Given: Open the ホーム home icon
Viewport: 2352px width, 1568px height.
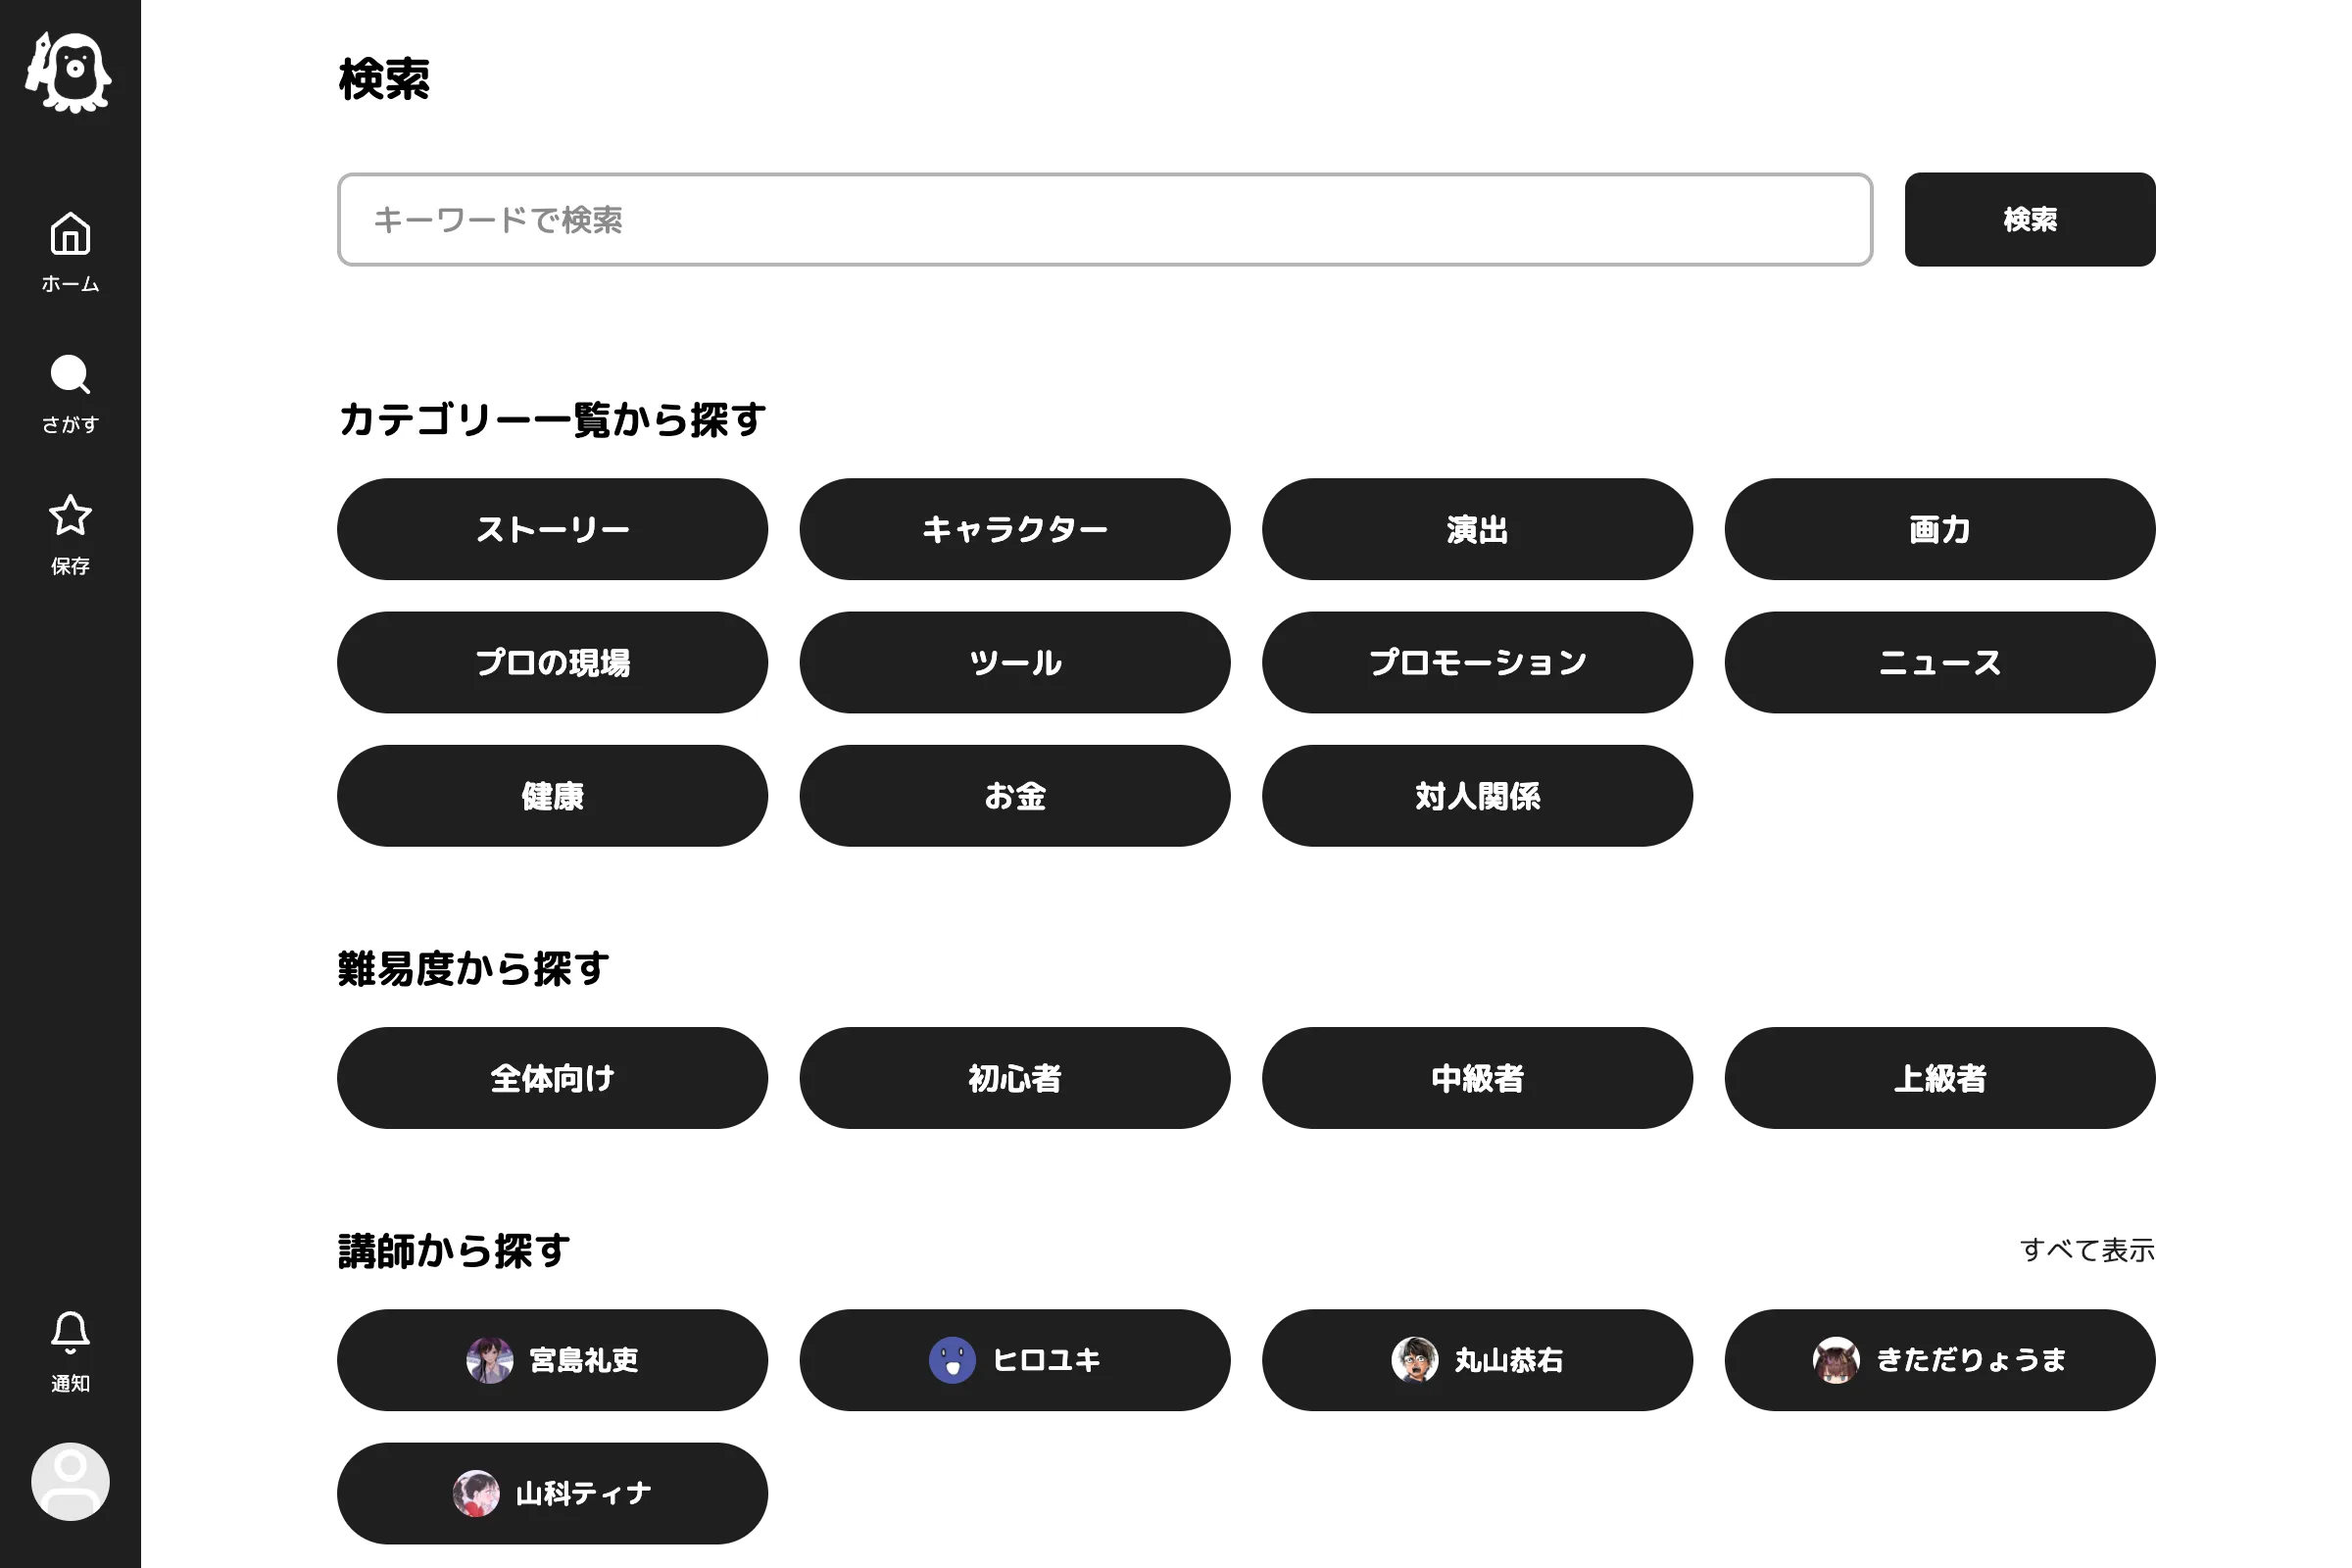Looking at the screenshot, I should (70, 238).
